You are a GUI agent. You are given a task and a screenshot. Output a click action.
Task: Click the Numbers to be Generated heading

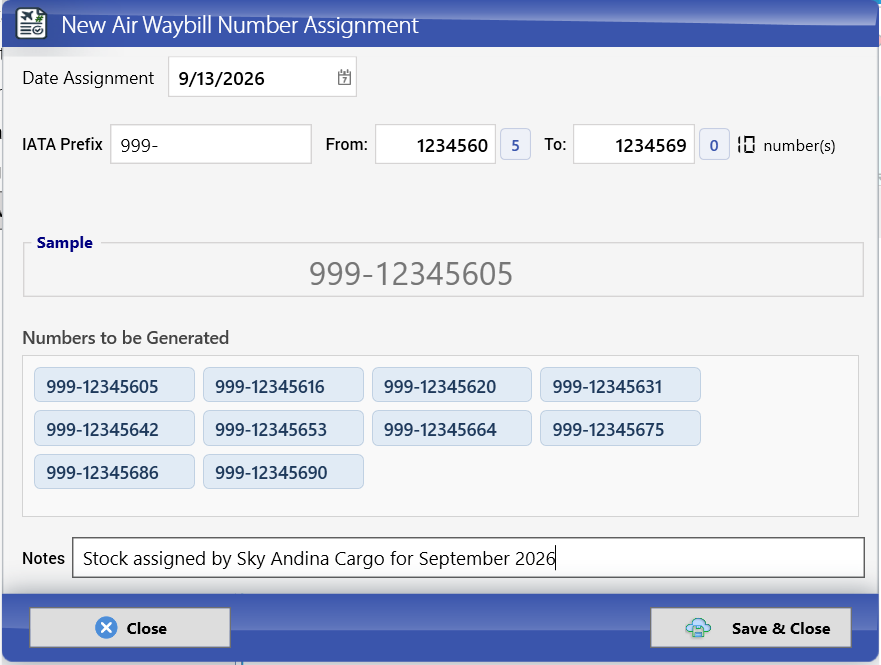(x=125, y=338)
